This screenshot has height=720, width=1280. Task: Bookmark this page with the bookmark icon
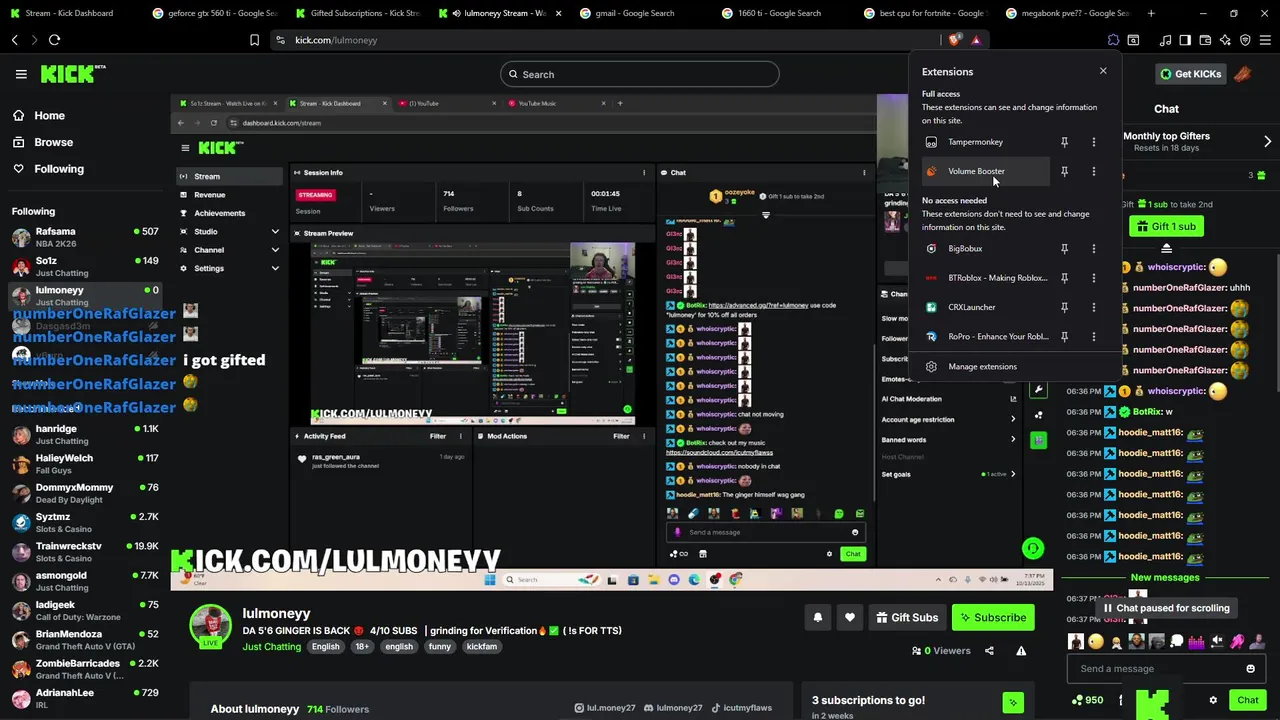tap(254, 40)
